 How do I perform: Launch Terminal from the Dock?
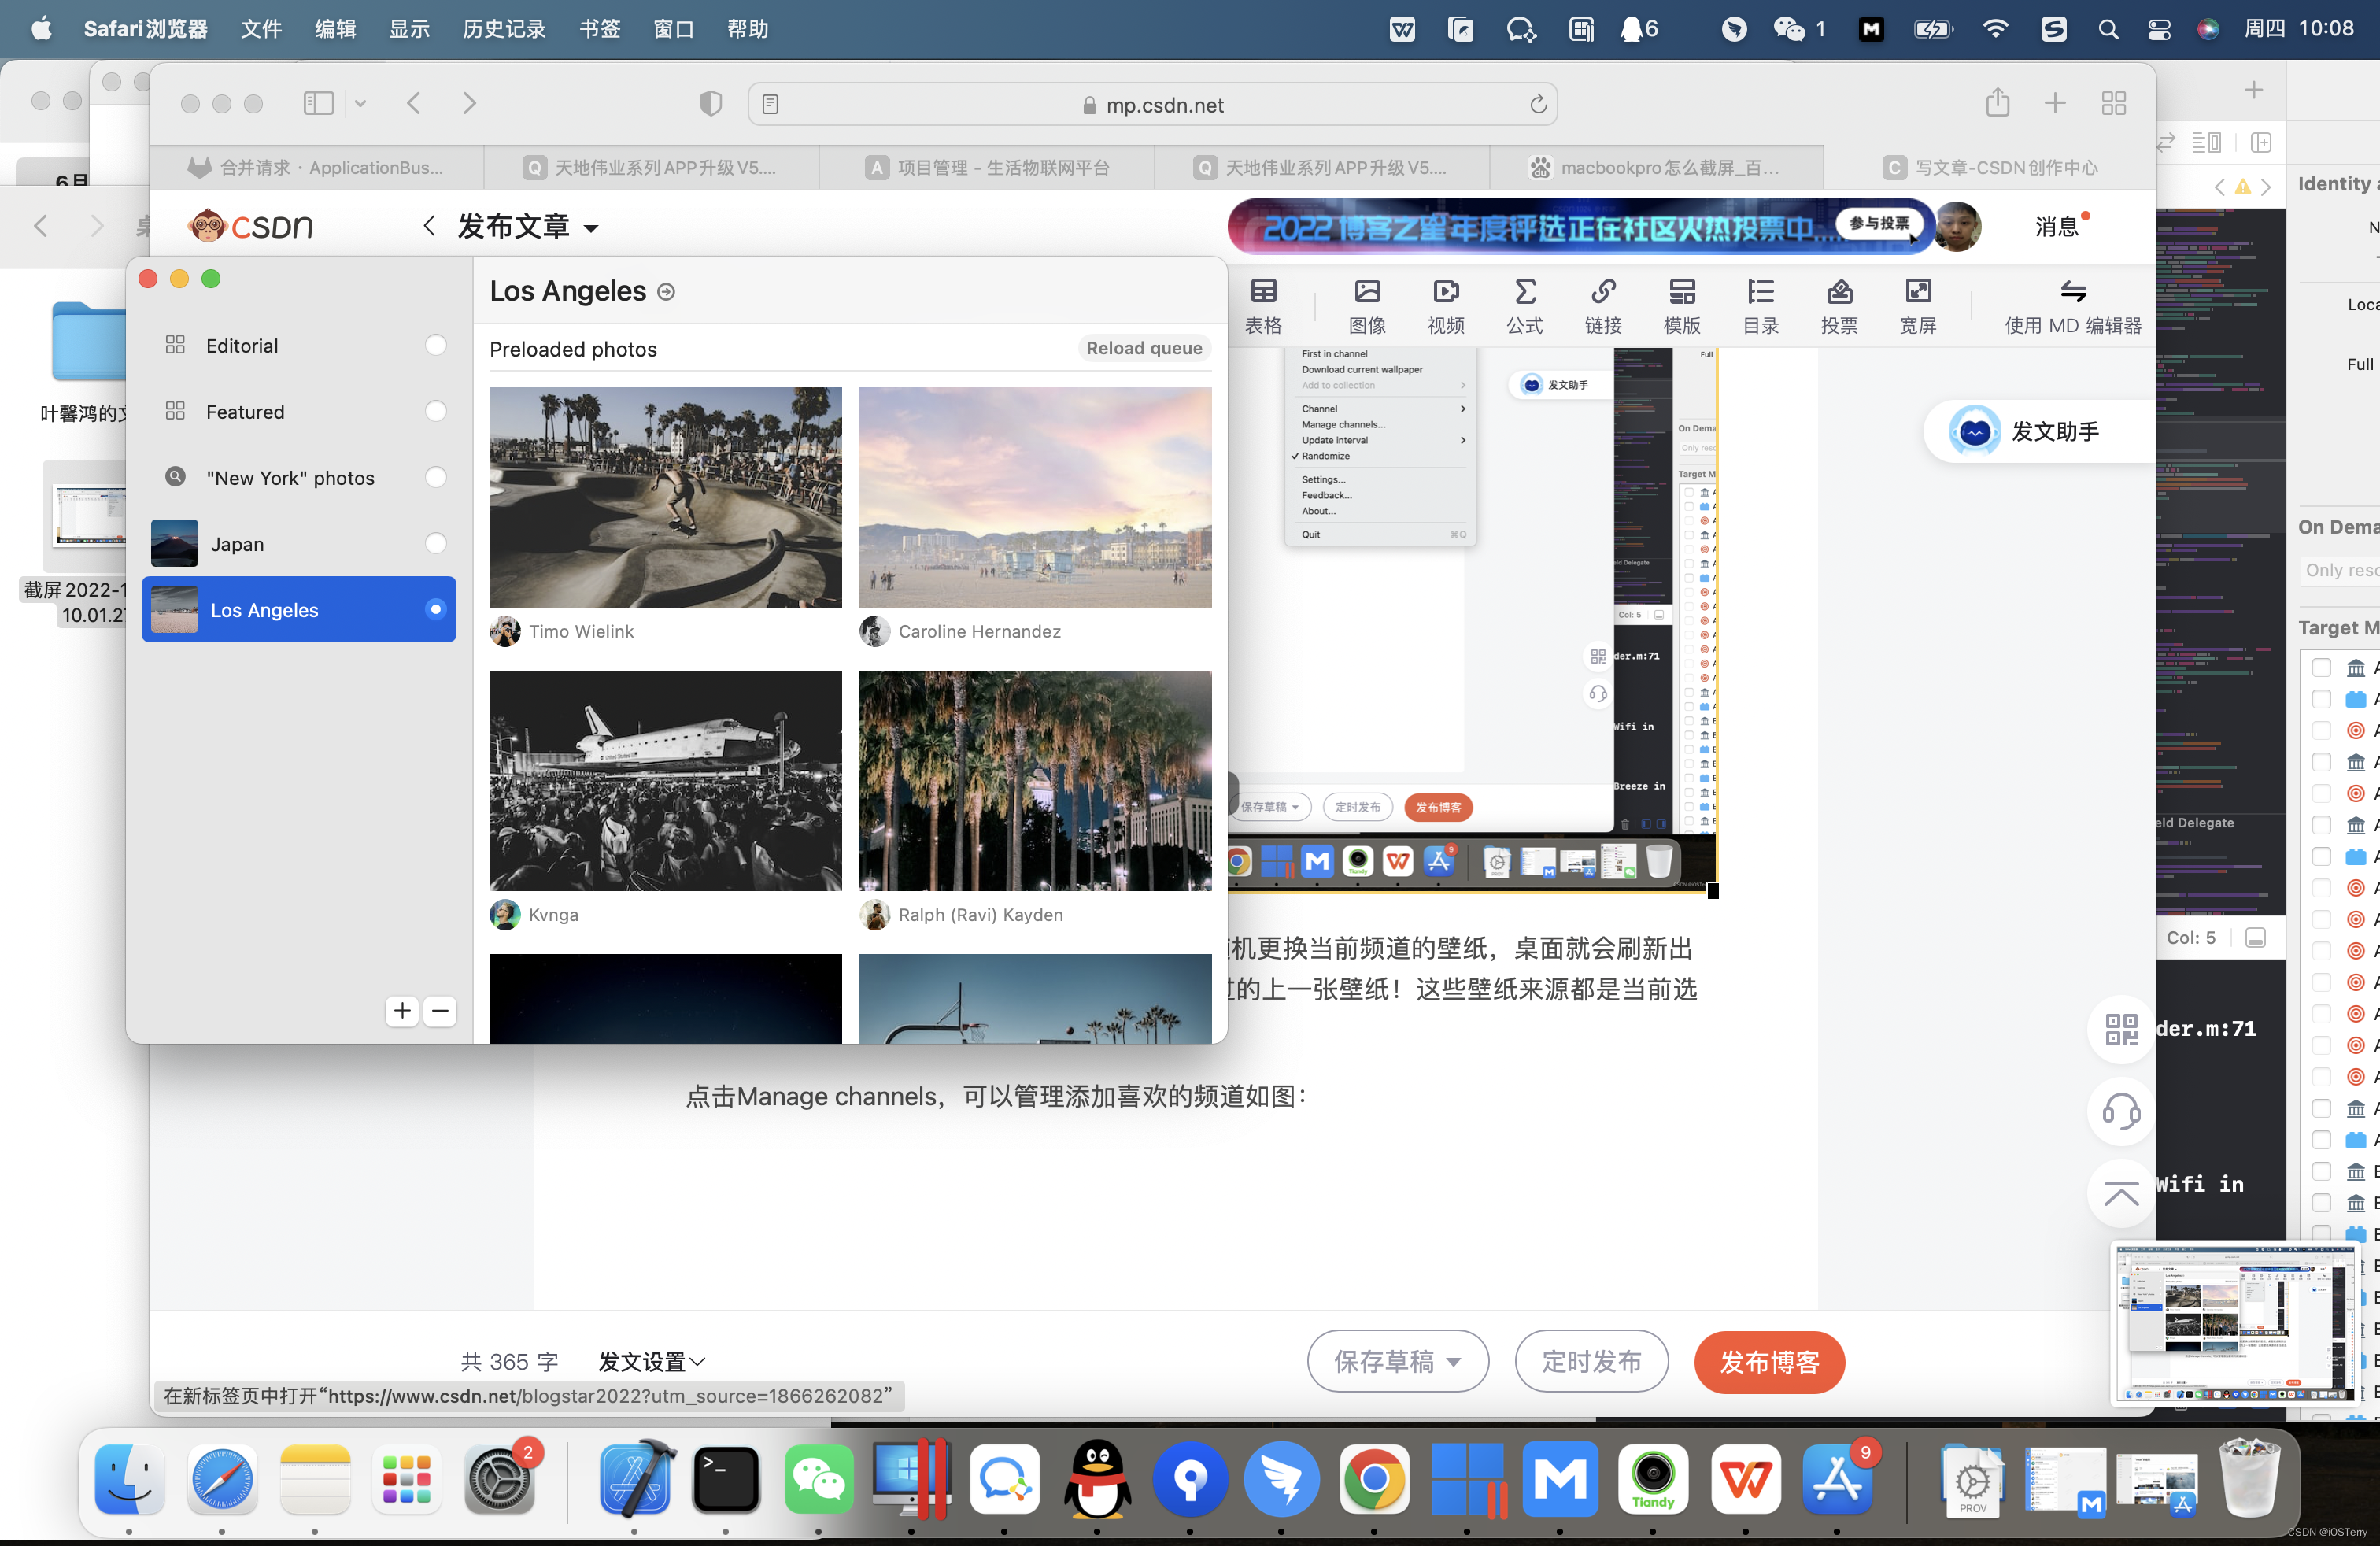(x=726, y=1479)
